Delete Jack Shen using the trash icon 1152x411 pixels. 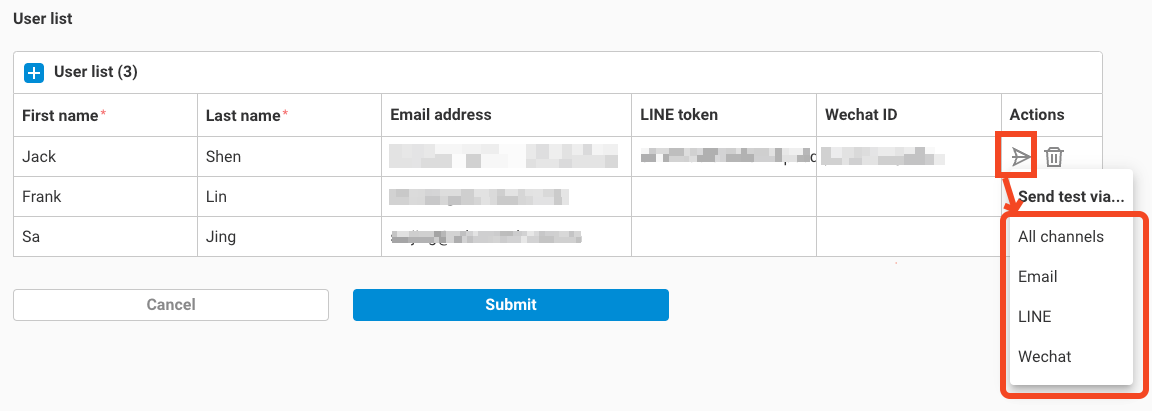pyautogui.click(x=1054, y=157)
